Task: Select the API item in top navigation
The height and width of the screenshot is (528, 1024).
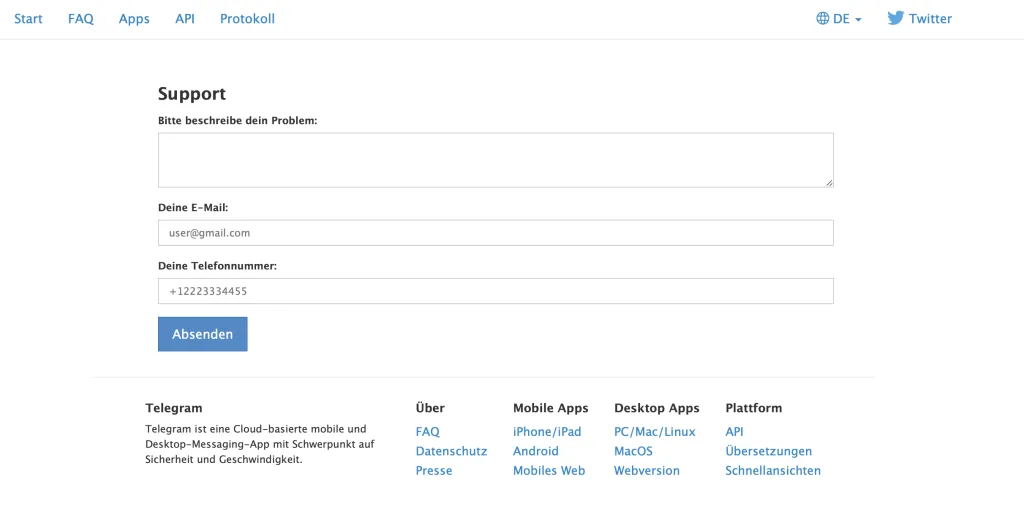Action: pyautogui.click(x=185, y=18)
